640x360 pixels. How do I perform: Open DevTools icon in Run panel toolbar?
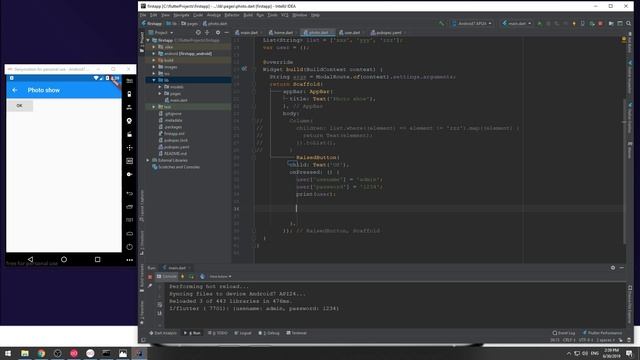(202, 277)
